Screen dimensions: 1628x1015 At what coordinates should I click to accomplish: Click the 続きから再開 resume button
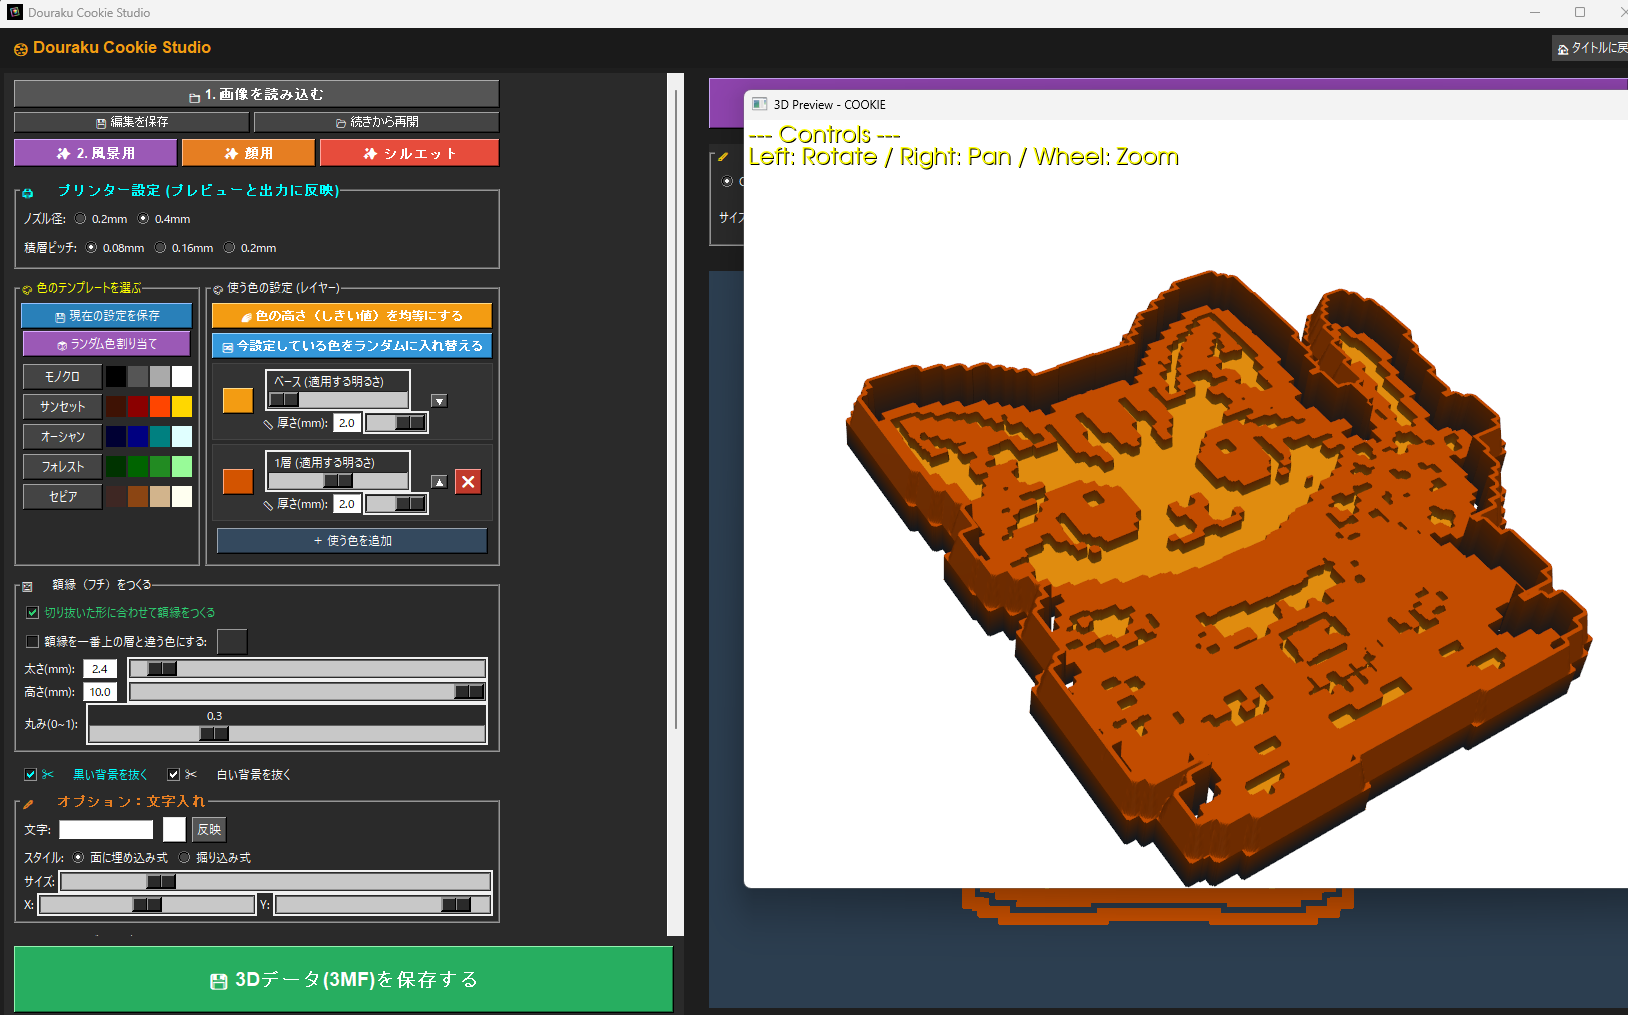(x=376, y=122)
